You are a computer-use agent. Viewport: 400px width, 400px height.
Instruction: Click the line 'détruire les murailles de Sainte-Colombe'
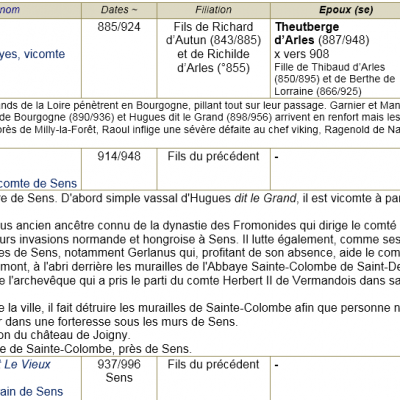[200, 308]
